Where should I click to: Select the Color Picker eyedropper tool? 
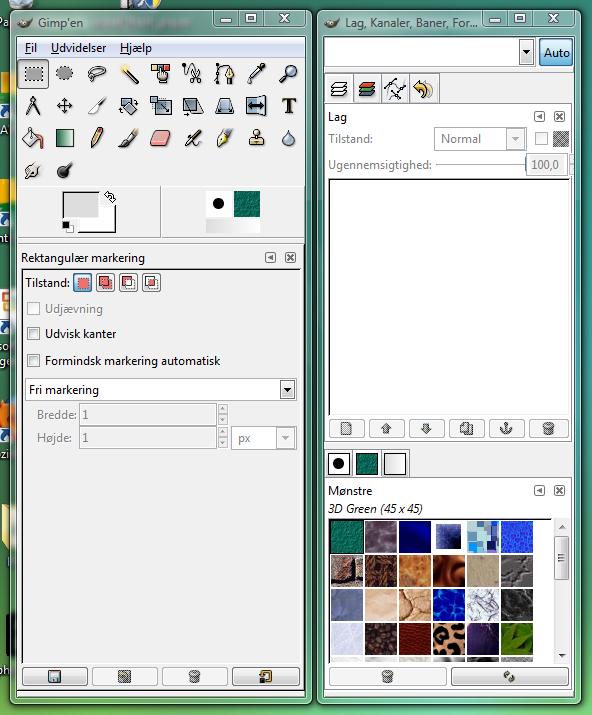pos(256,73)
